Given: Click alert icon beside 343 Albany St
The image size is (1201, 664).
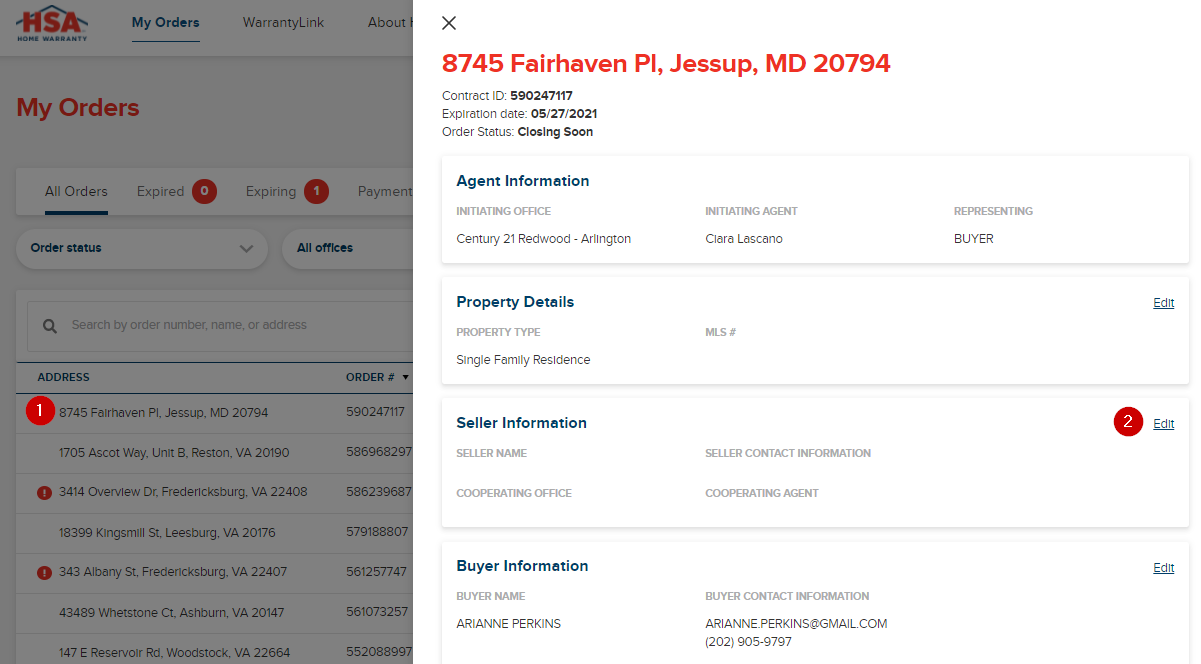Looking at the screenshot, I should click(x=44, y=573).
